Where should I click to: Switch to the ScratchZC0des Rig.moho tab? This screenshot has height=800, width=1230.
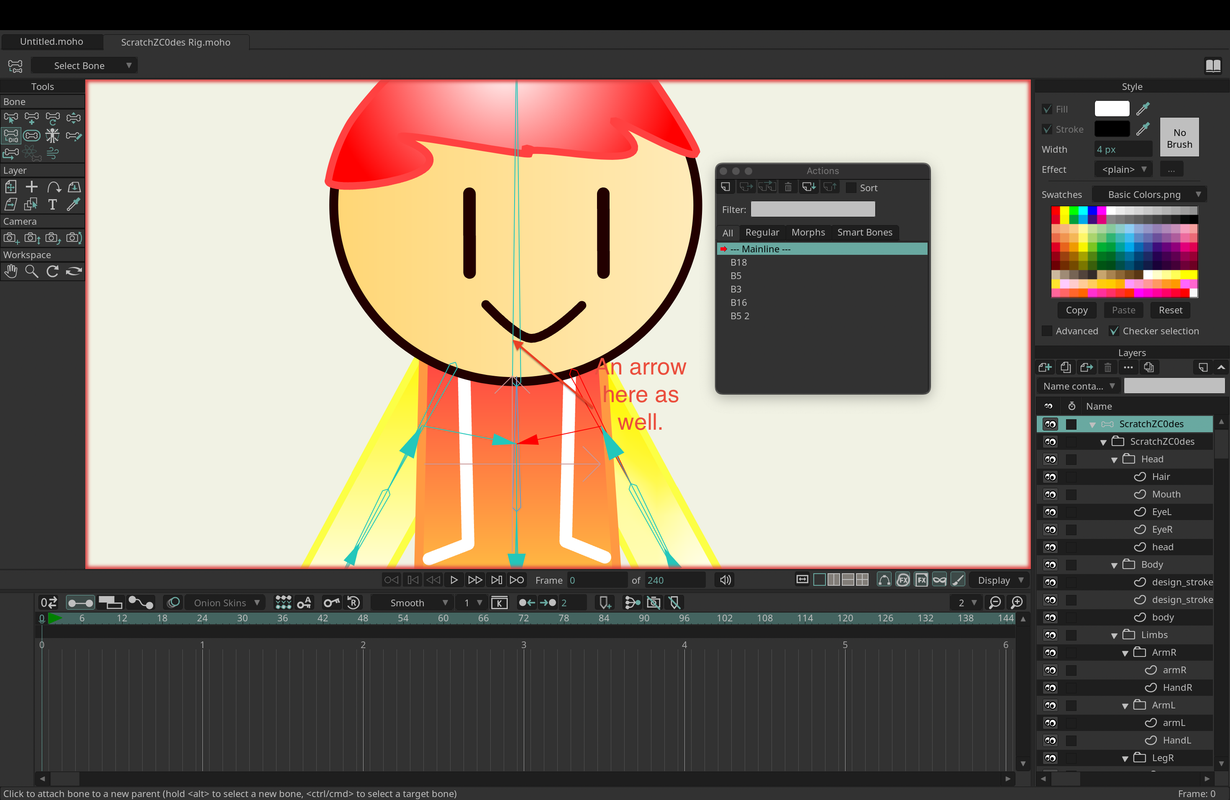pos(175,42)
